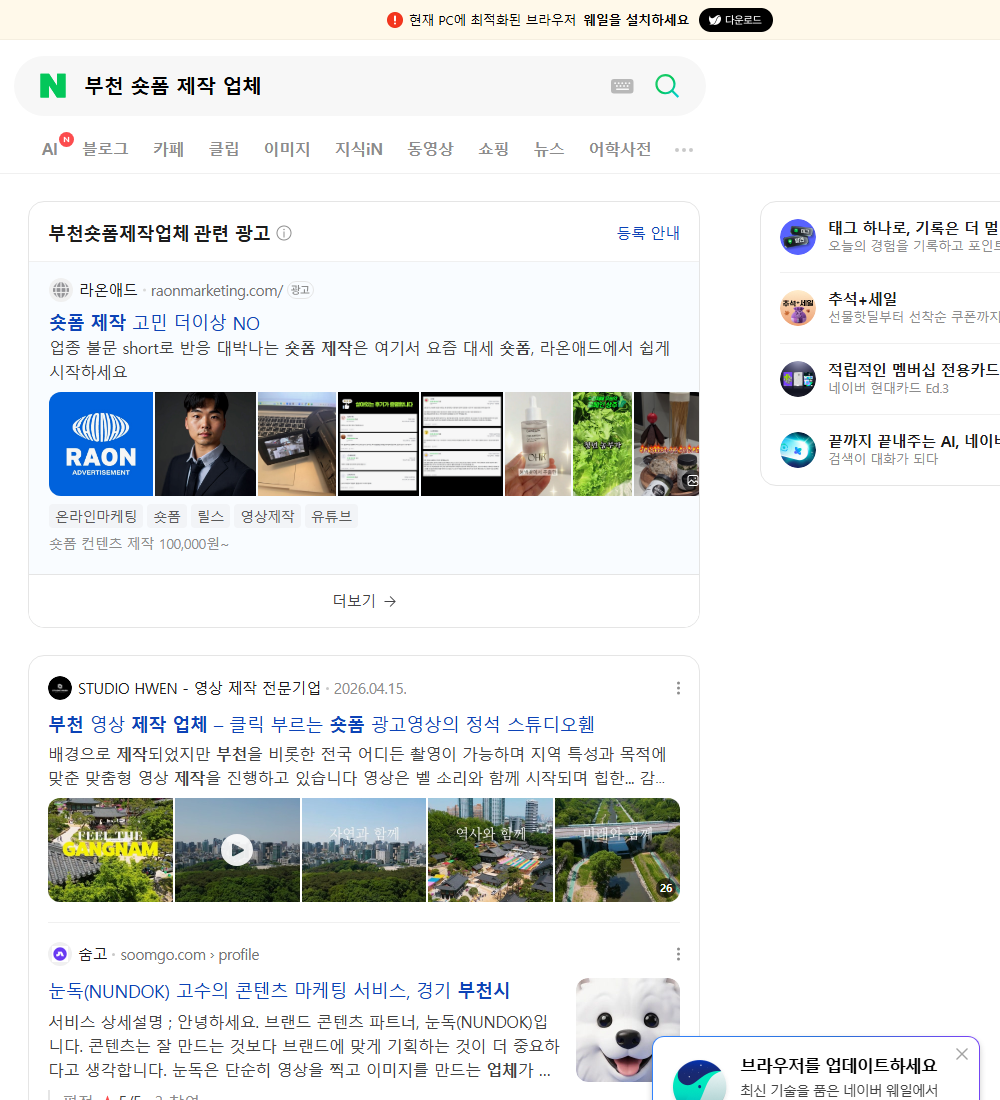Click the 미래와 함께 thumbnail with 26 badge
1000x1100 pixels.
(x=618, y=850)
